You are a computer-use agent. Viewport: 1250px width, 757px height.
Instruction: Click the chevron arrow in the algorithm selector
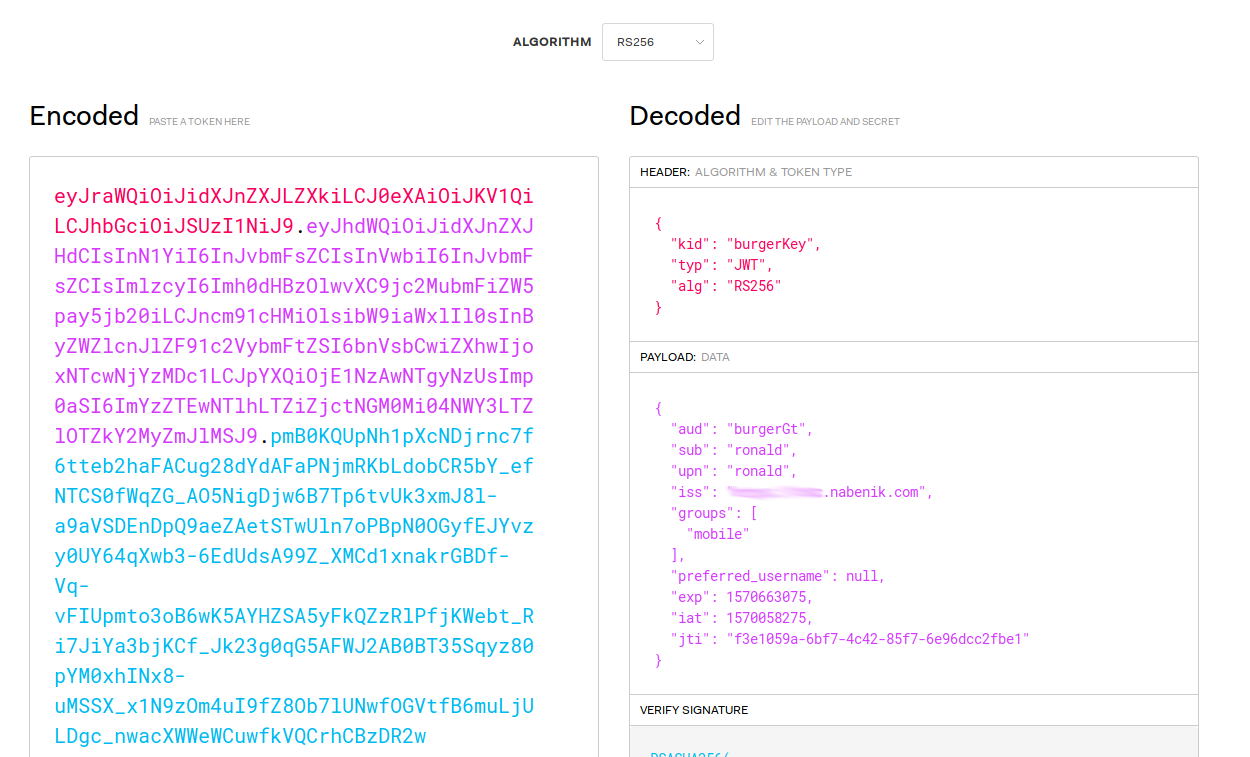(699, 42)
